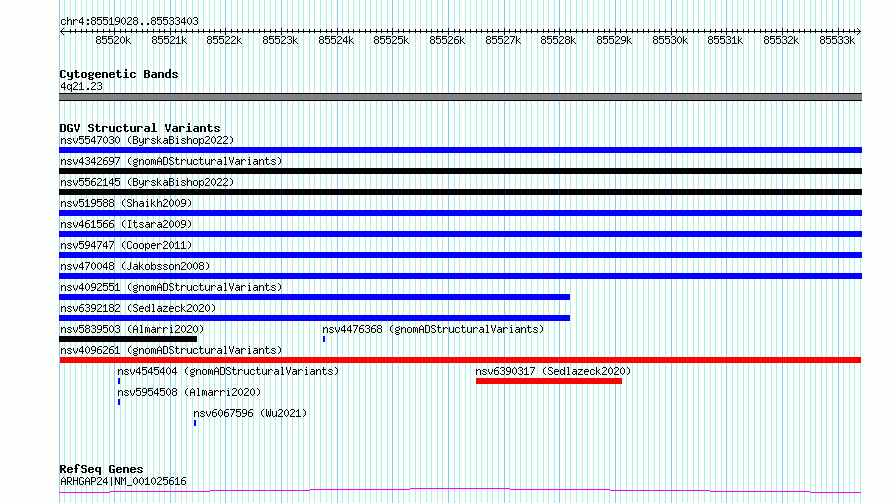The image size is (890, 503).
Task: Click nsv5839503 (Almarri2020) variant label
Action: pyautogui.click(x=132, y=329)
